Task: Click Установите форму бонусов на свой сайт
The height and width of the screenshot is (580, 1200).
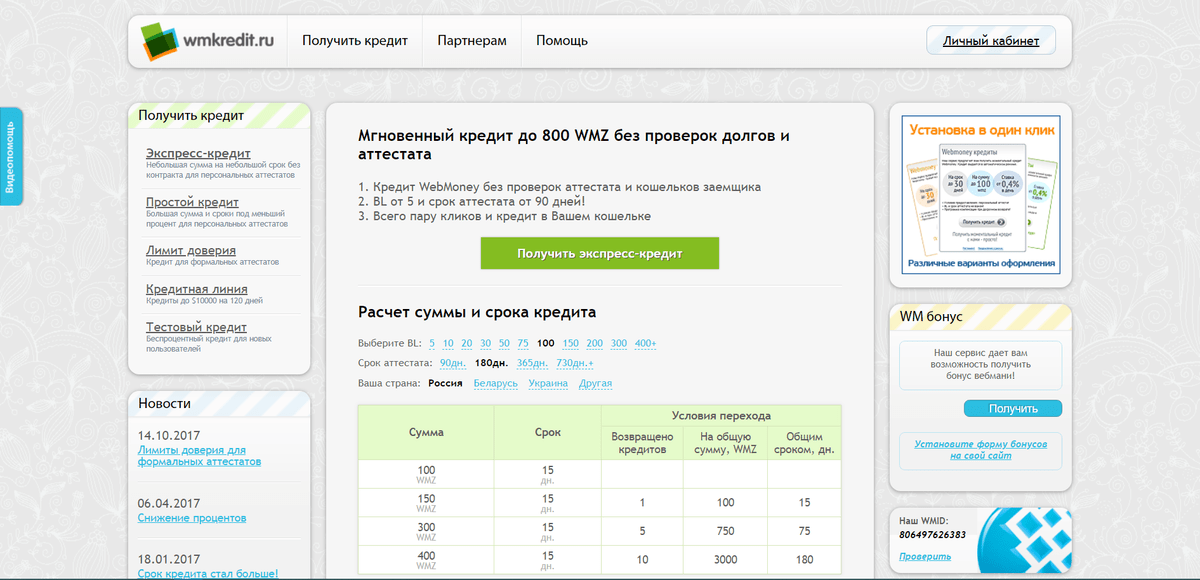Action: pos(980,449)
